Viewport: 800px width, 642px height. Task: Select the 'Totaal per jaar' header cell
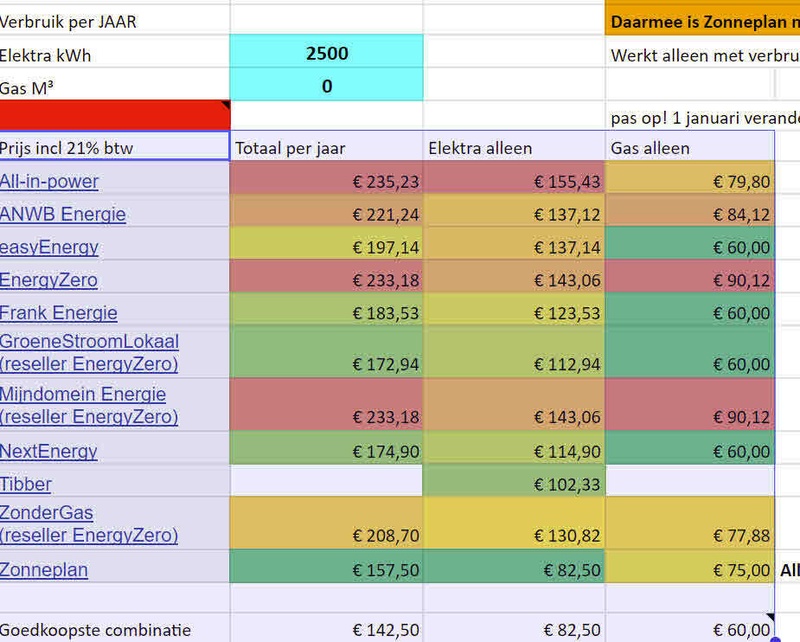click(327, 148)
